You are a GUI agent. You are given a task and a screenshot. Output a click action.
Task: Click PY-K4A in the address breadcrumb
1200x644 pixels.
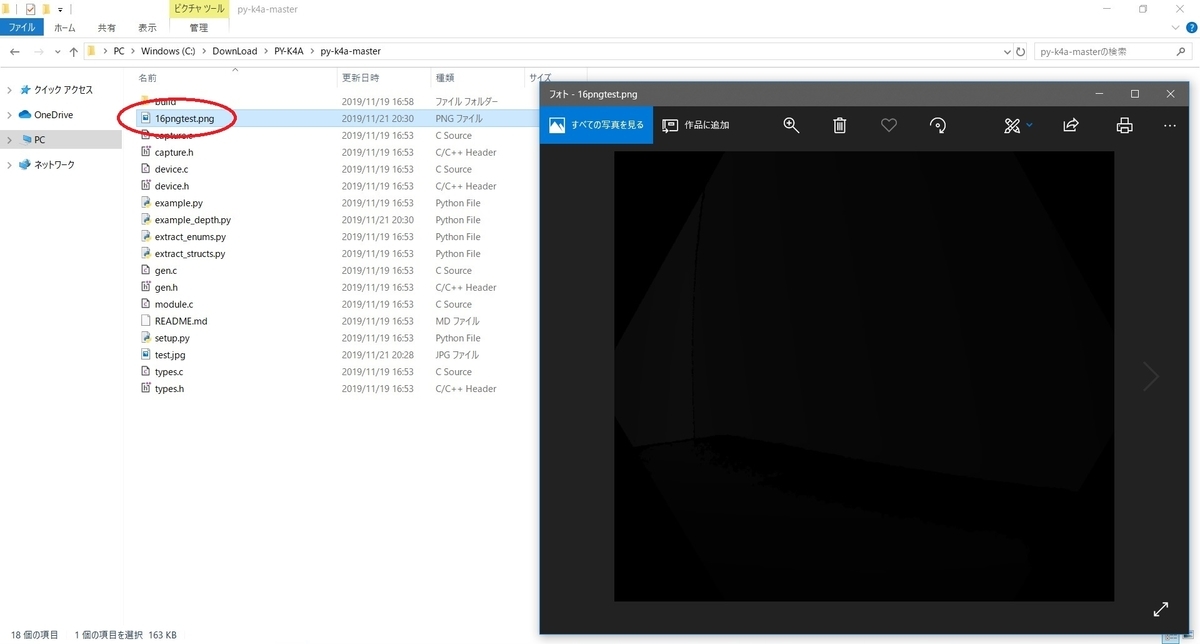click(x=289, y=51)
